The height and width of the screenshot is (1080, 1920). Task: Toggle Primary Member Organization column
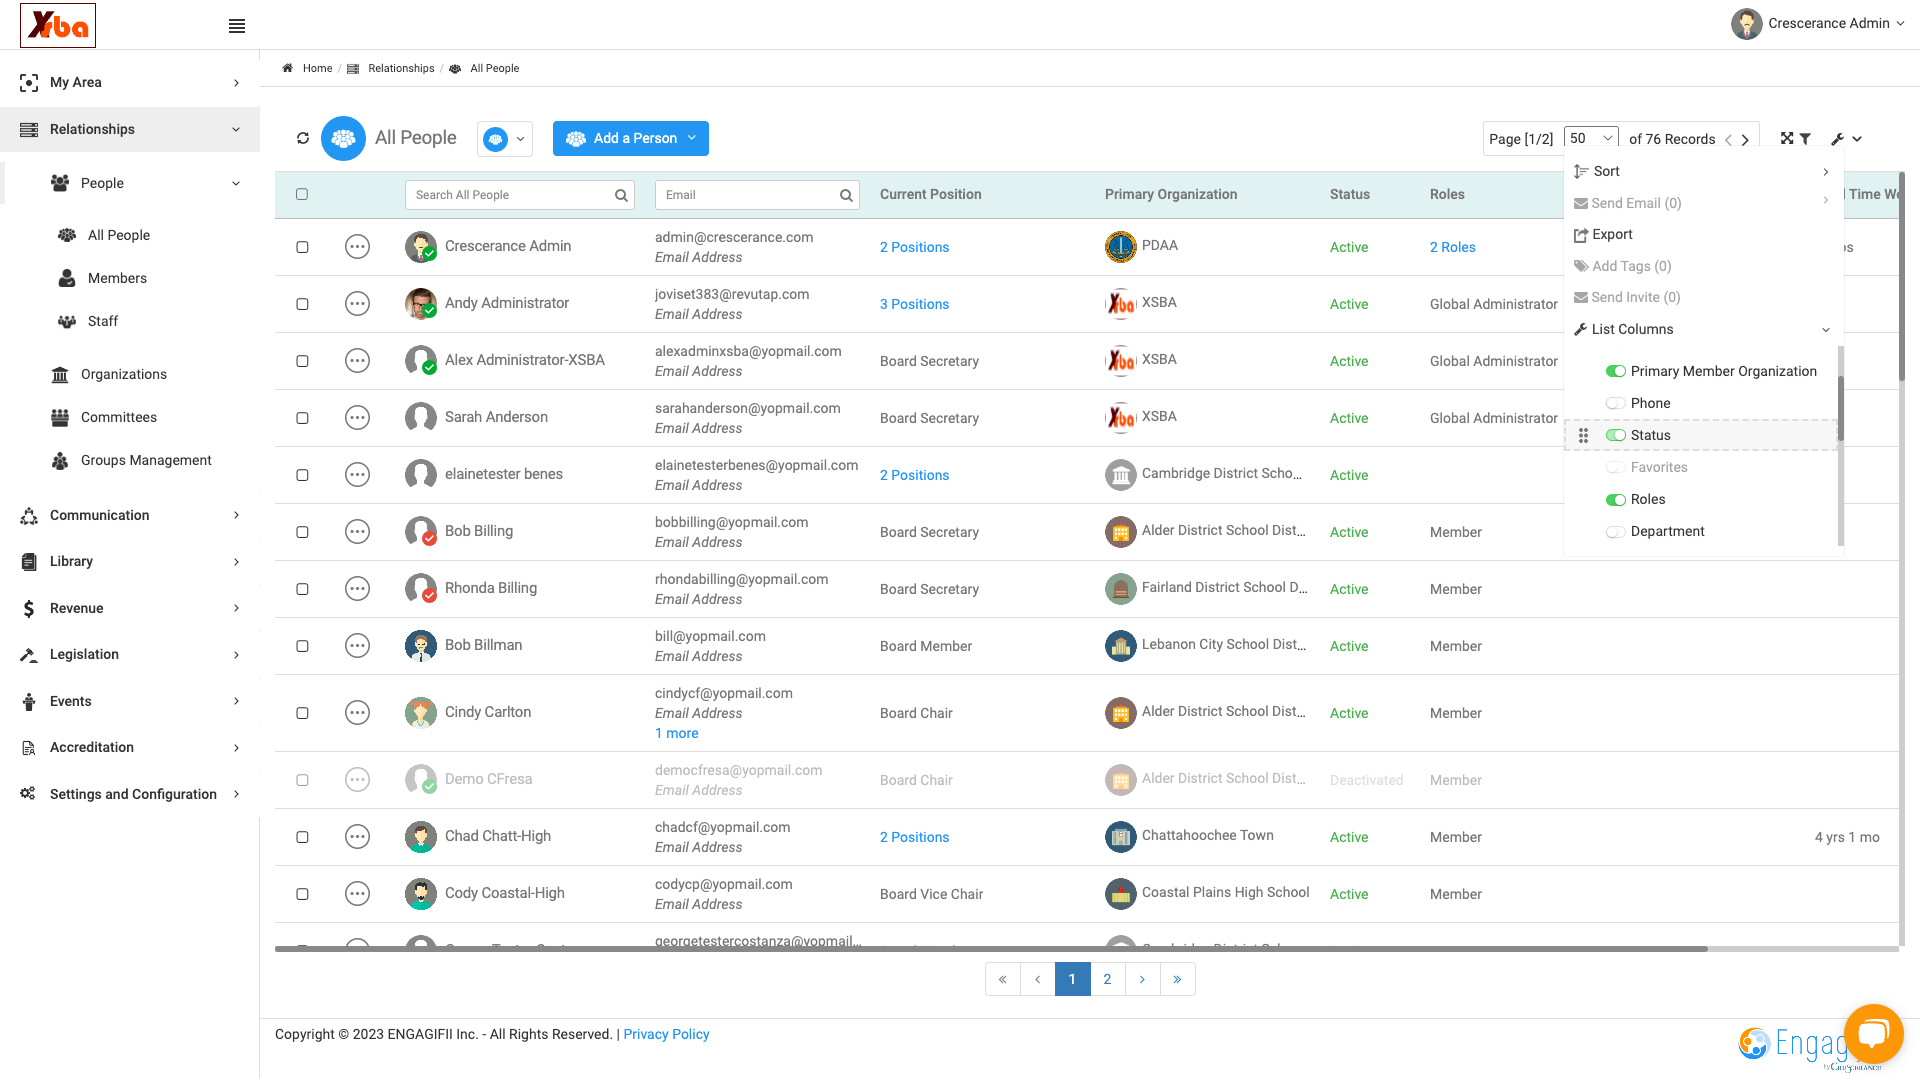[1615, 371]
